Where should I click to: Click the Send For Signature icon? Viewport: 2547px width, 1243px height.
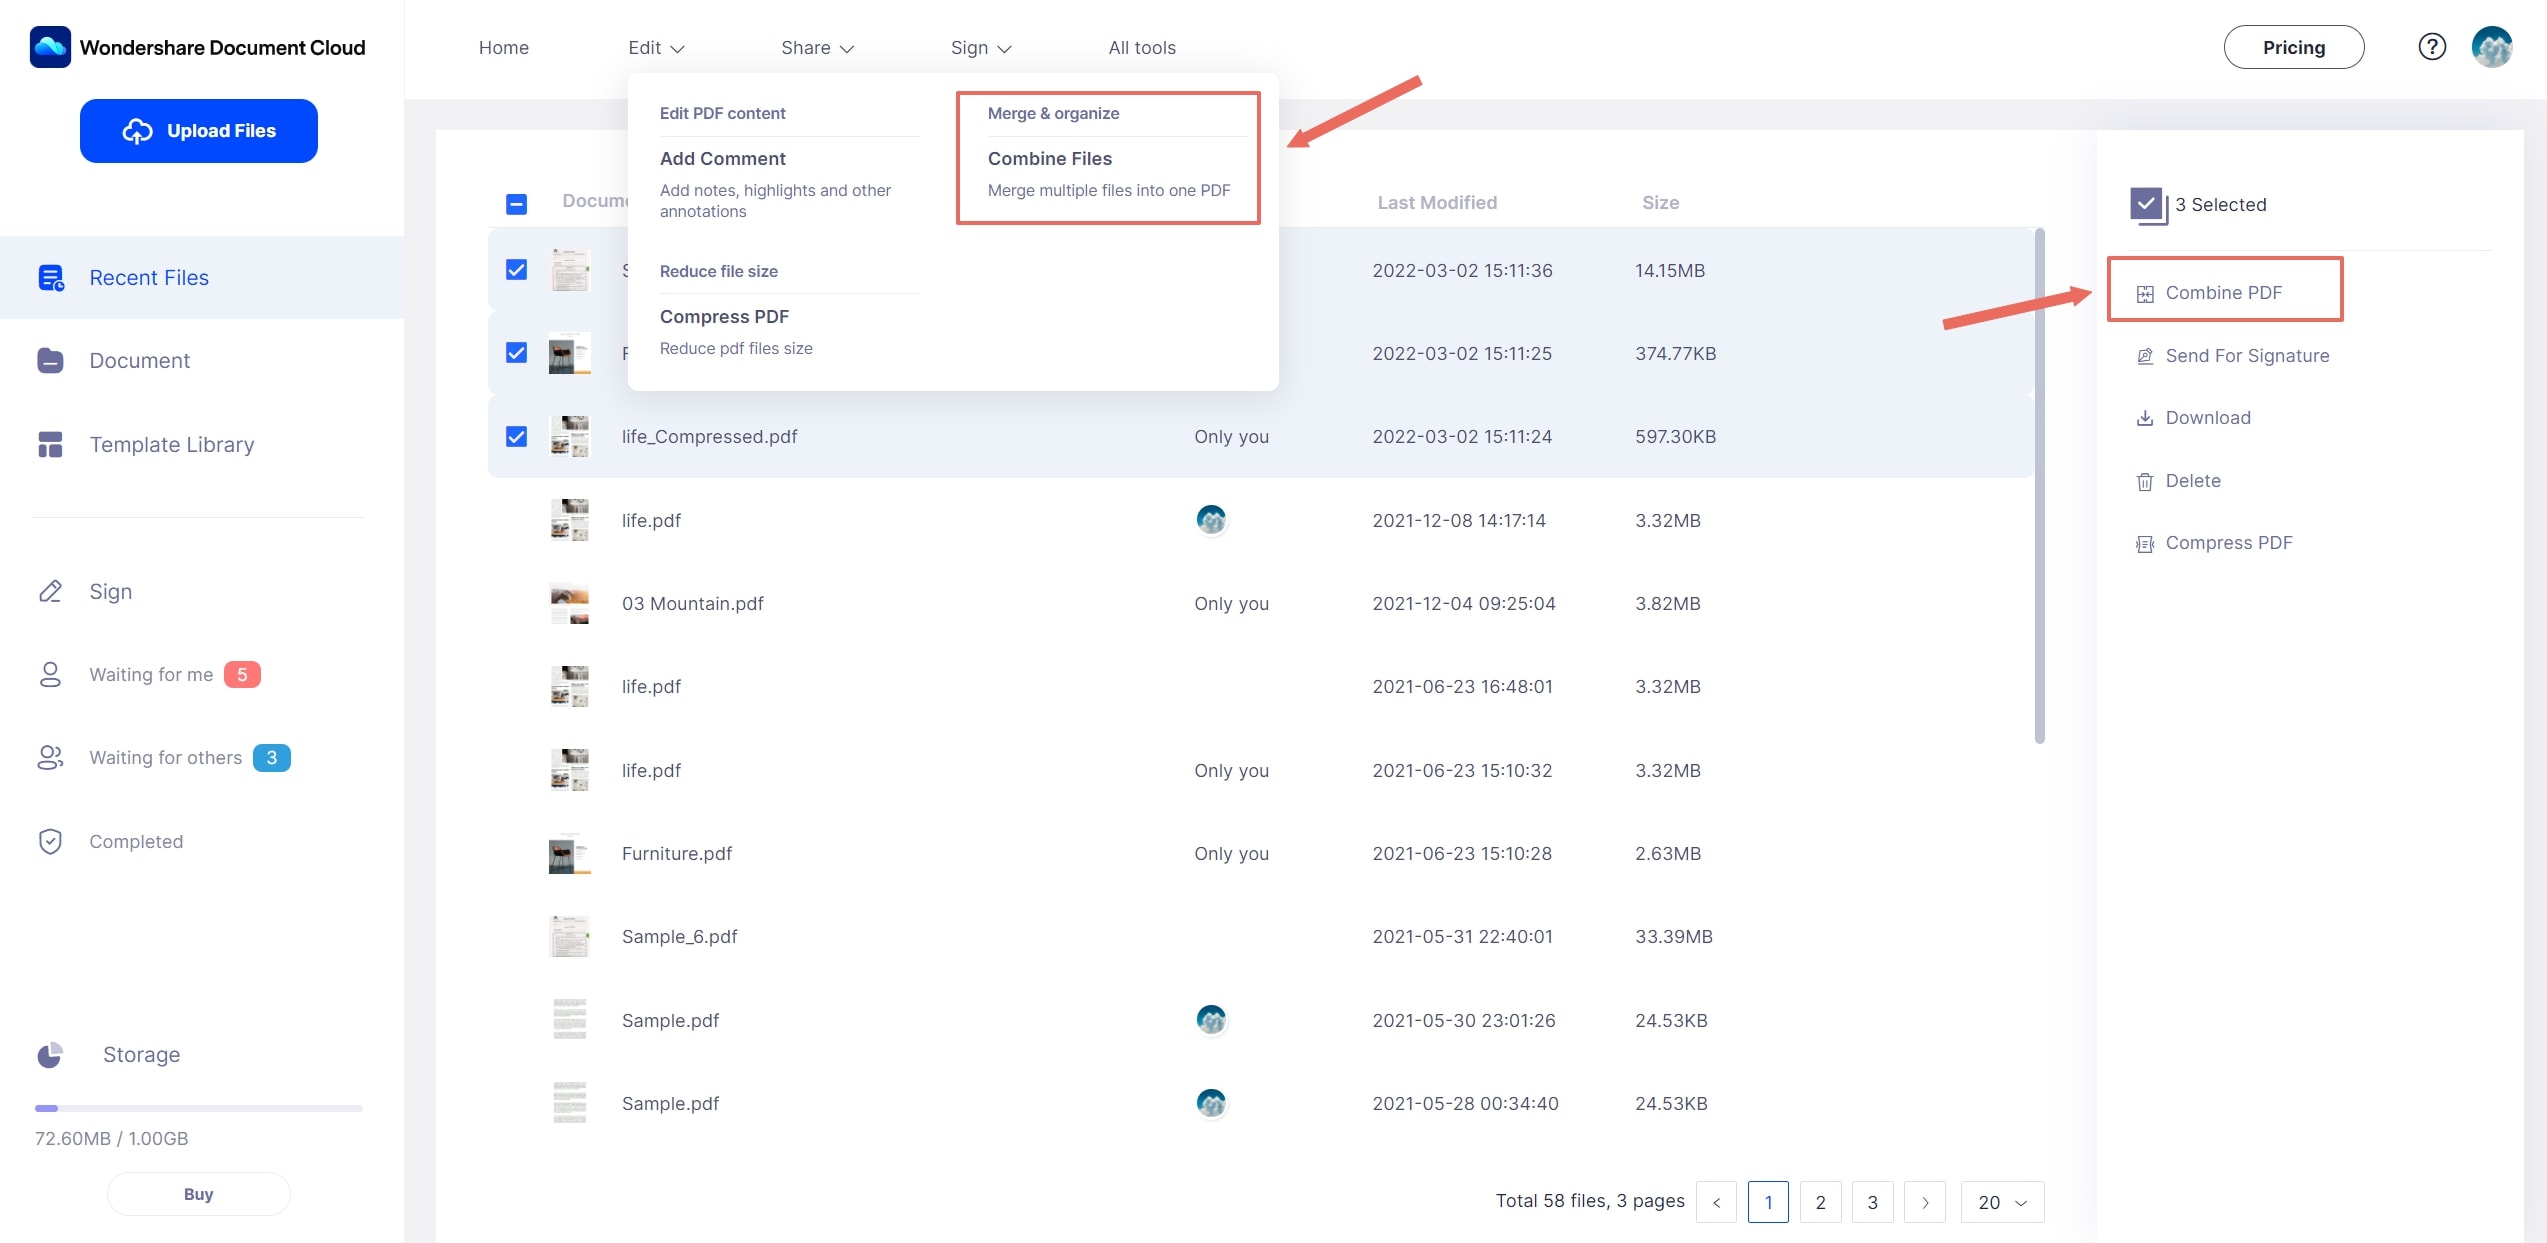click(2145, 356)
